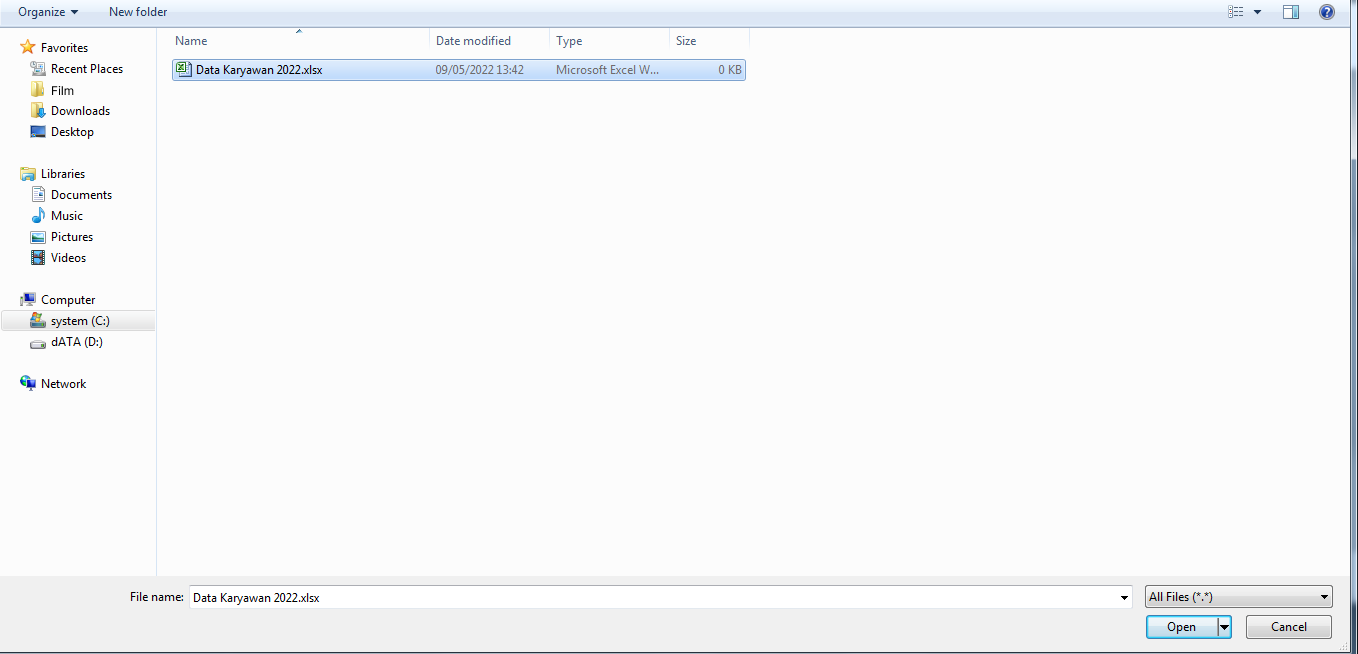1358x654 pixels.
Task: Click the Excel file icon for Data Karyawan 2022
Action: 183,70
